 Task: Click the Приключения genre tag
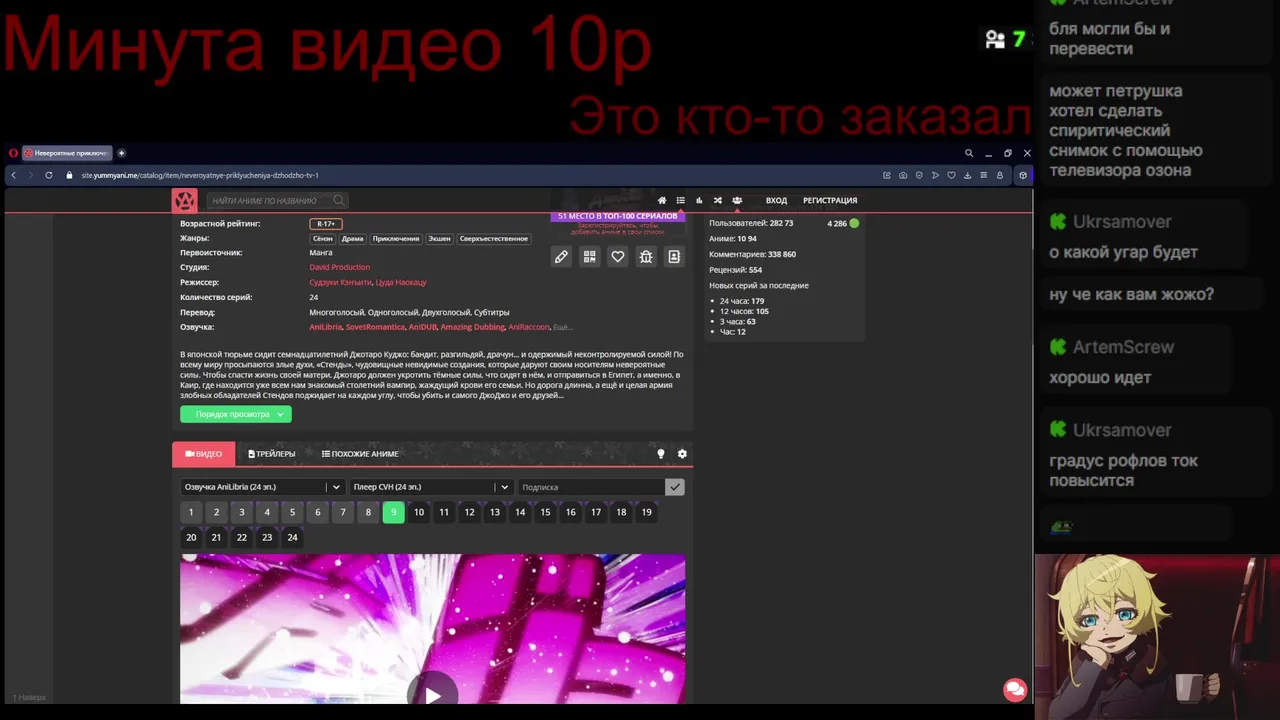pos(396,239)
